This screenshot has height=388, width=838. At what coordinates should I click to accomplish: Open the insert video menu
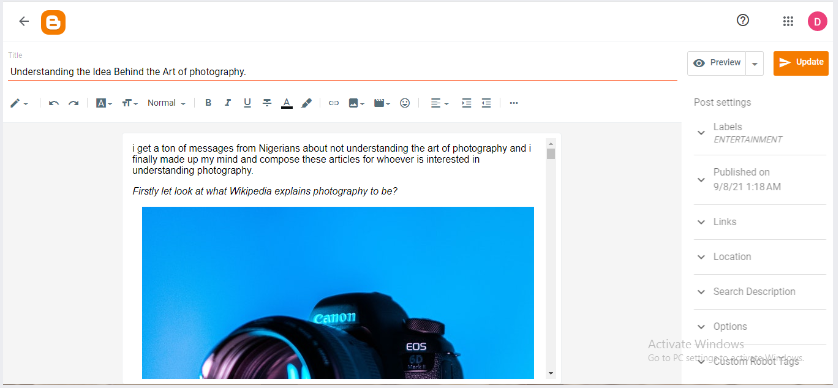(382, 103)
